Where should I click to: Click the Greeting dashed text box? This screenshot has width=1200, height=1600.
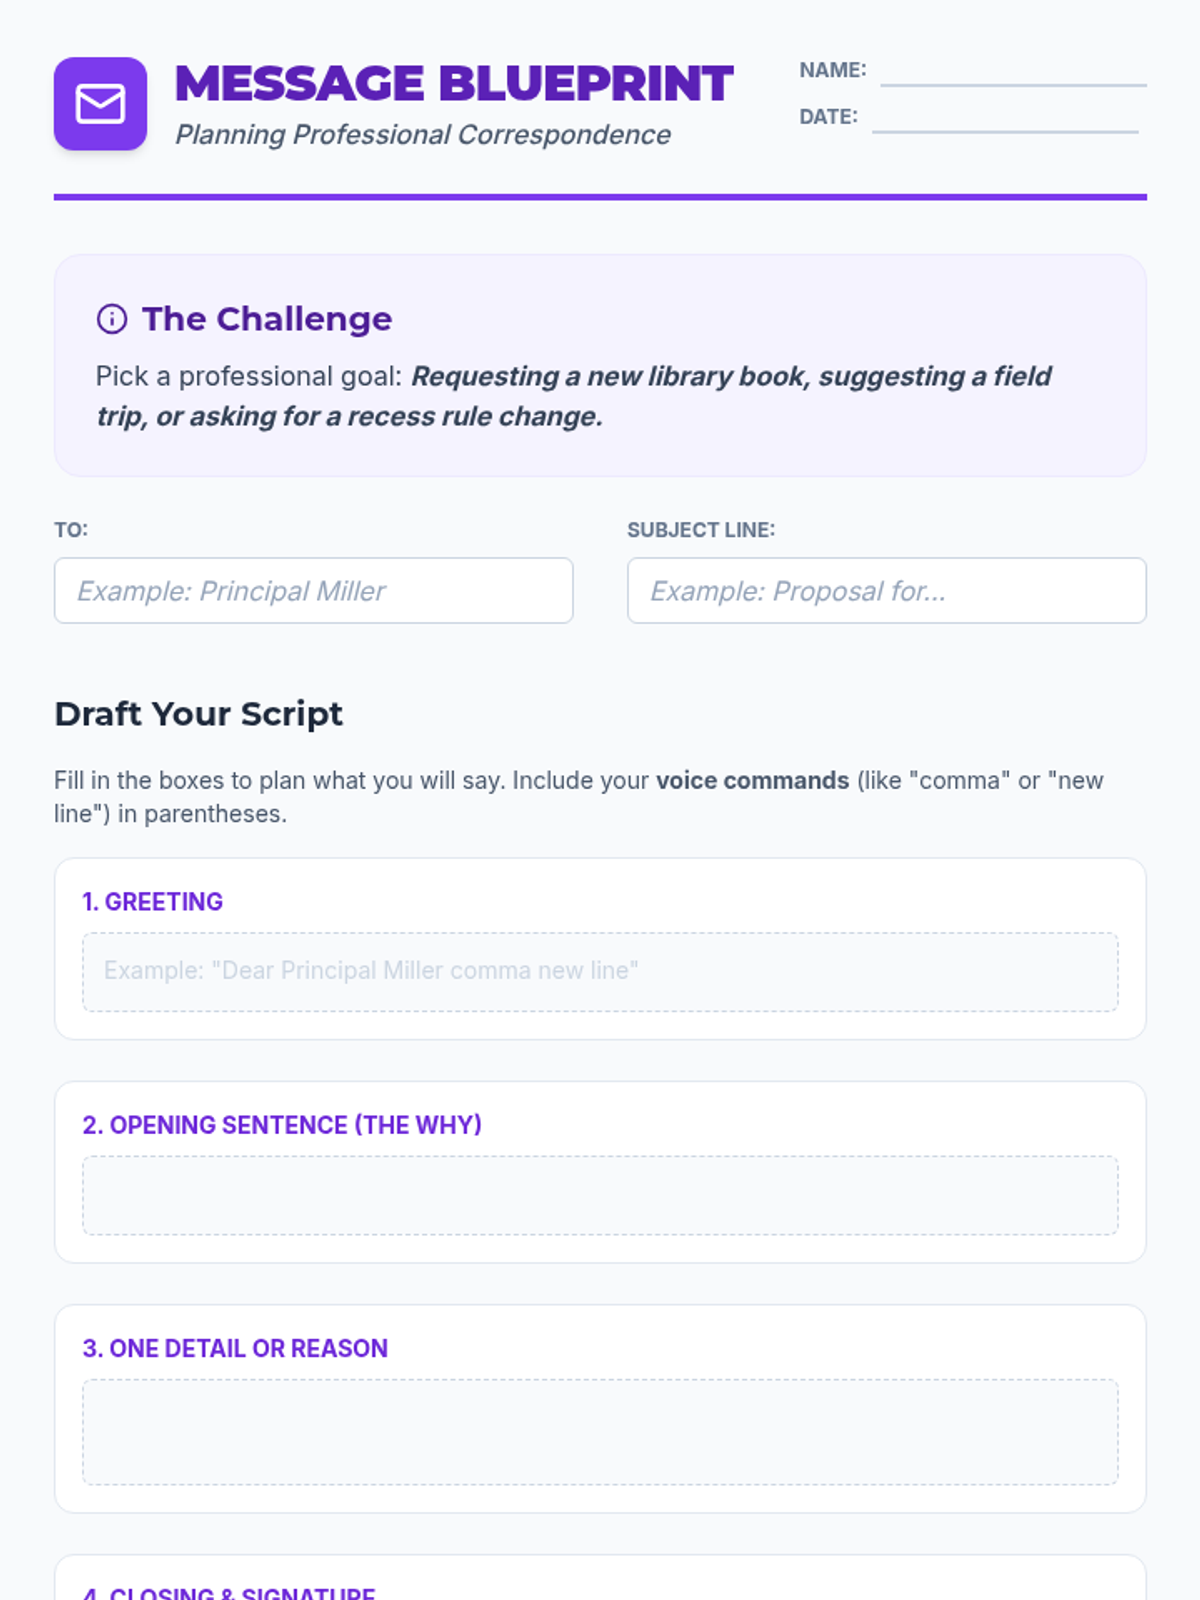[x=600, y=972]
